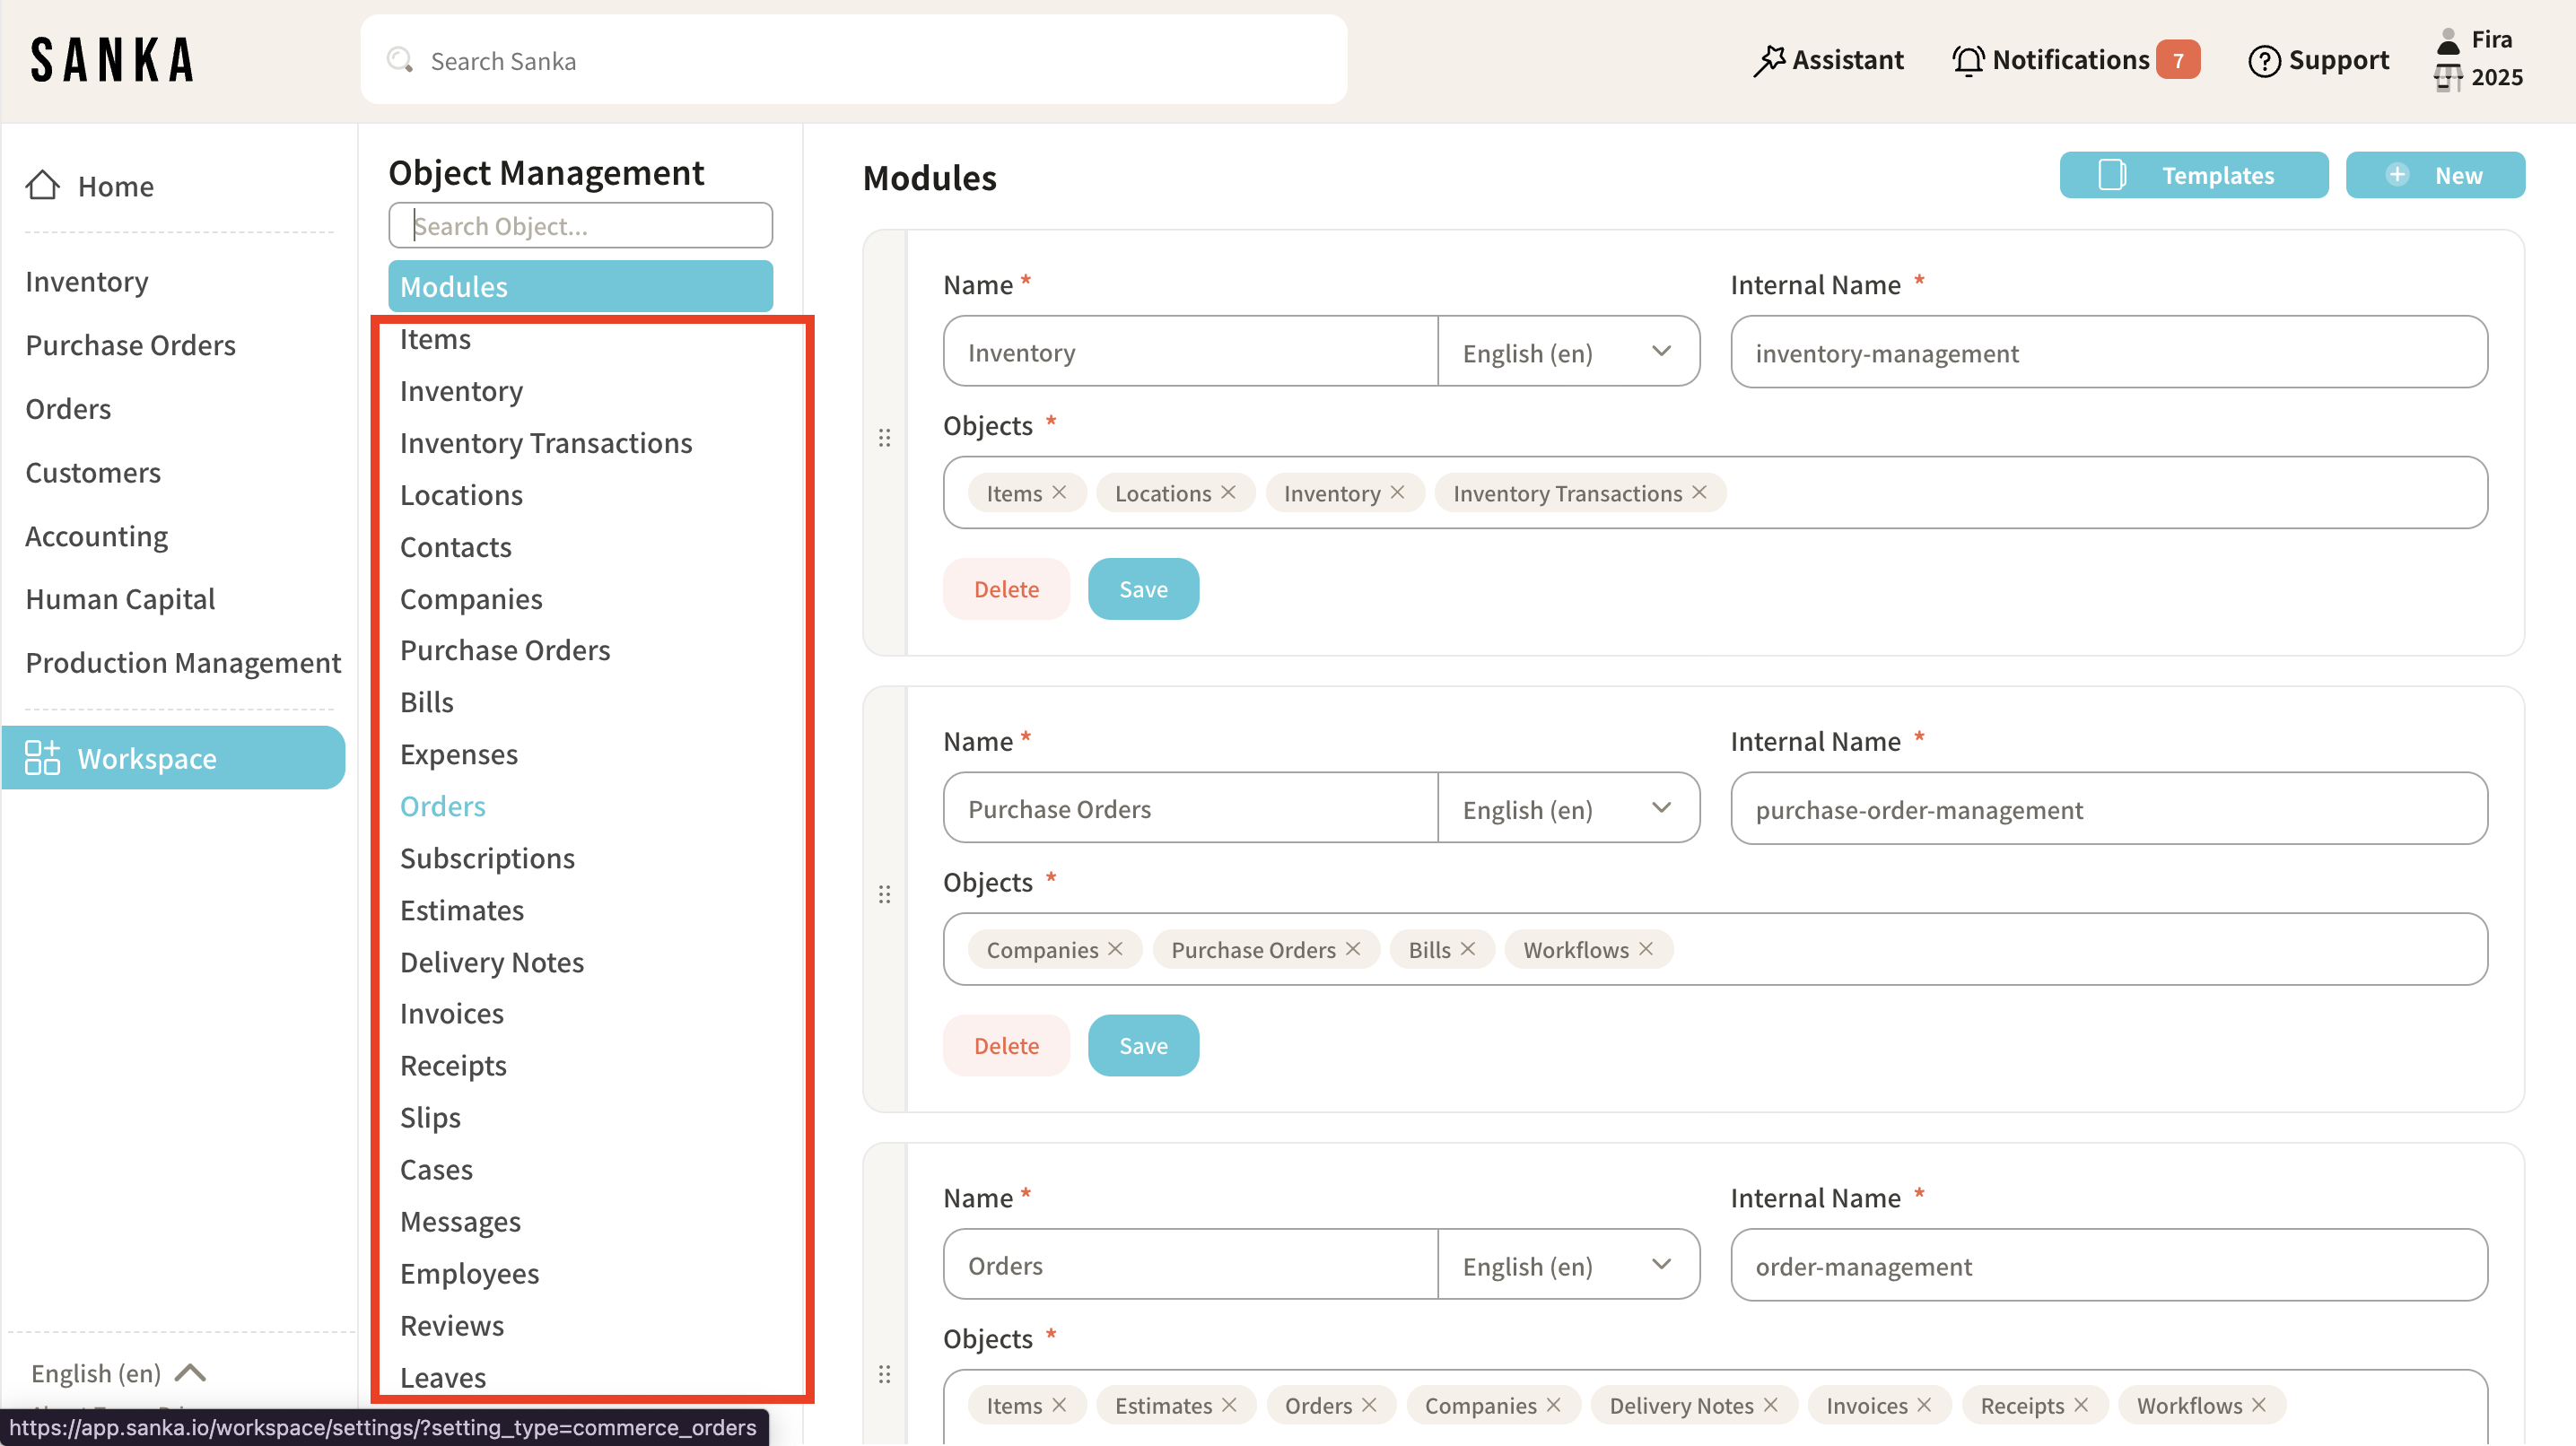Click the Workspace grid icon
This screenshot has width=2576, height=1446.
tap(42, 758)
